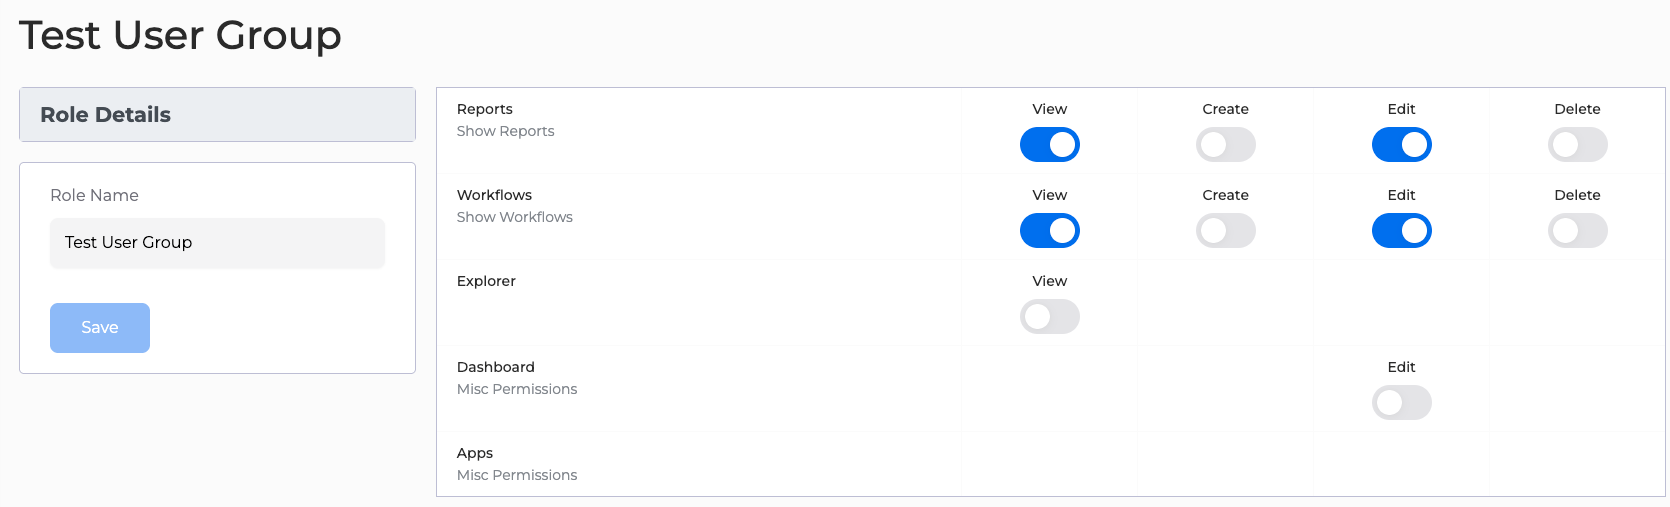Enable the Reports Delete toggle
Viewport: 1670px width, 507px height.
(x=1577, y=145)
